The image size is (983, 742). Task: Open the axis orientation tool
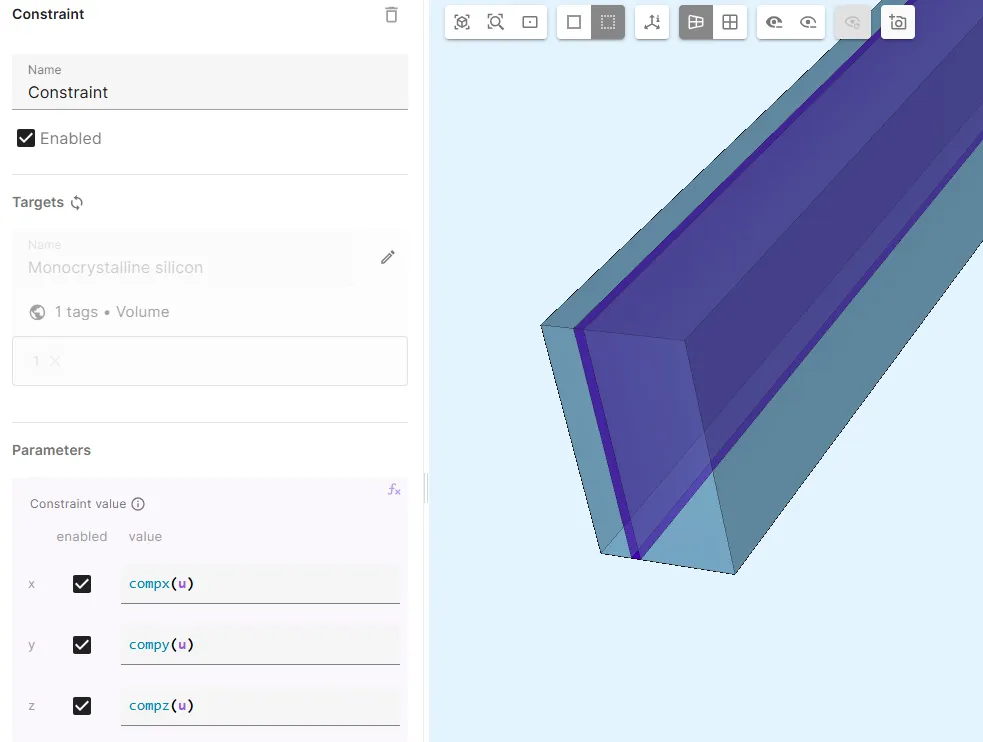[652, 22]
